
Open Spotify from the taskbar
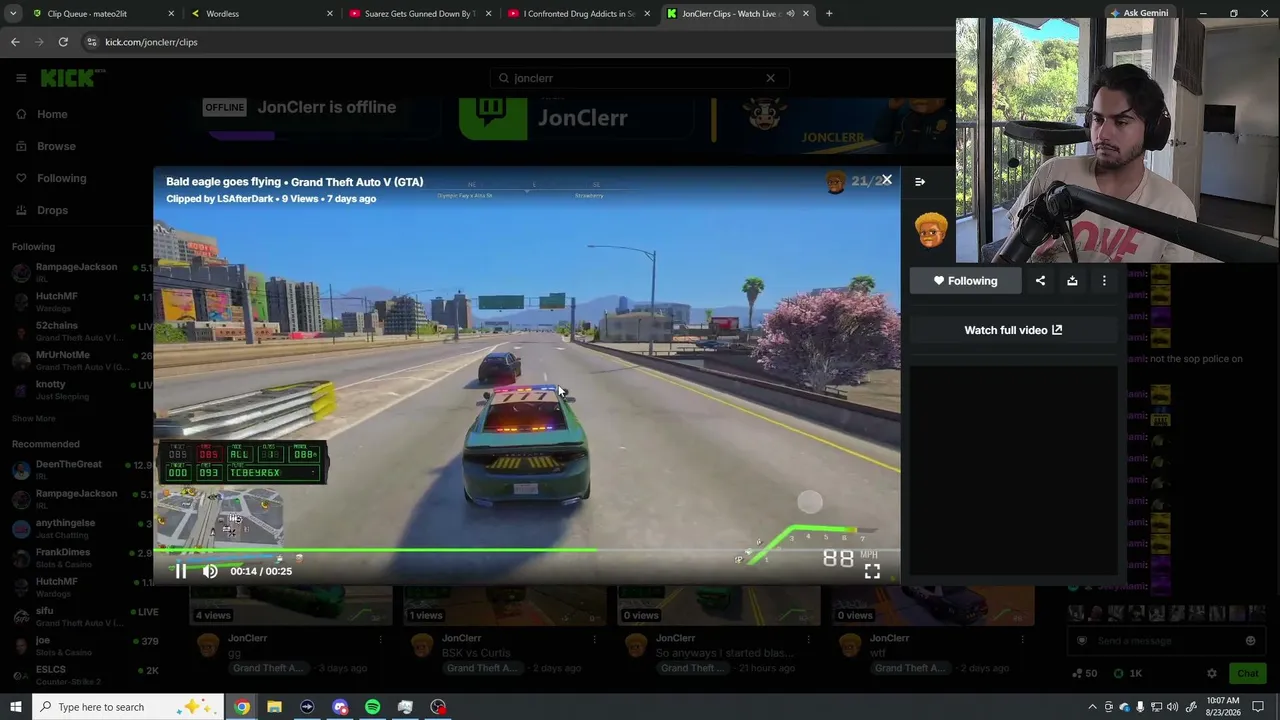[372, 707]
